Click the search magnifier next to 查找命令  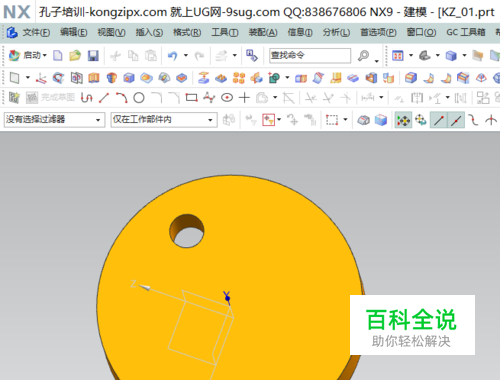363,55
